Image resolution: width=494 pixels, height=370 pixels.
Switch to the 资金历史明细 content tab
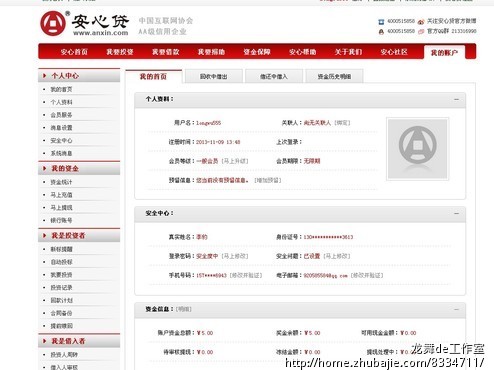(x=334, y=77)
